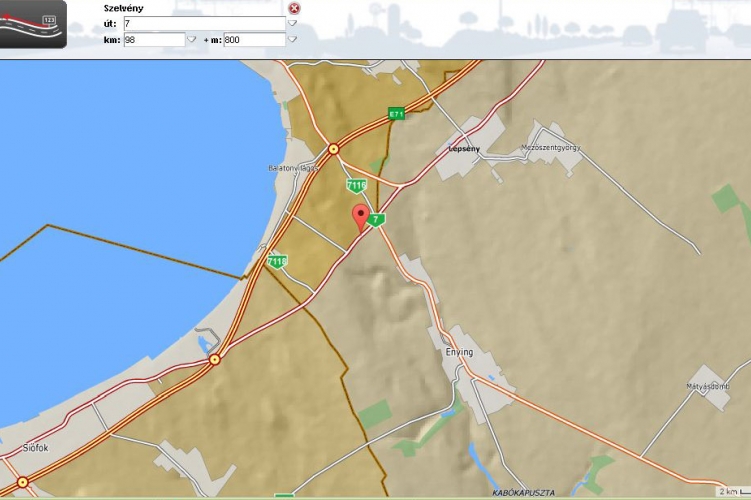Click the Enying town label

click(458, 353)
